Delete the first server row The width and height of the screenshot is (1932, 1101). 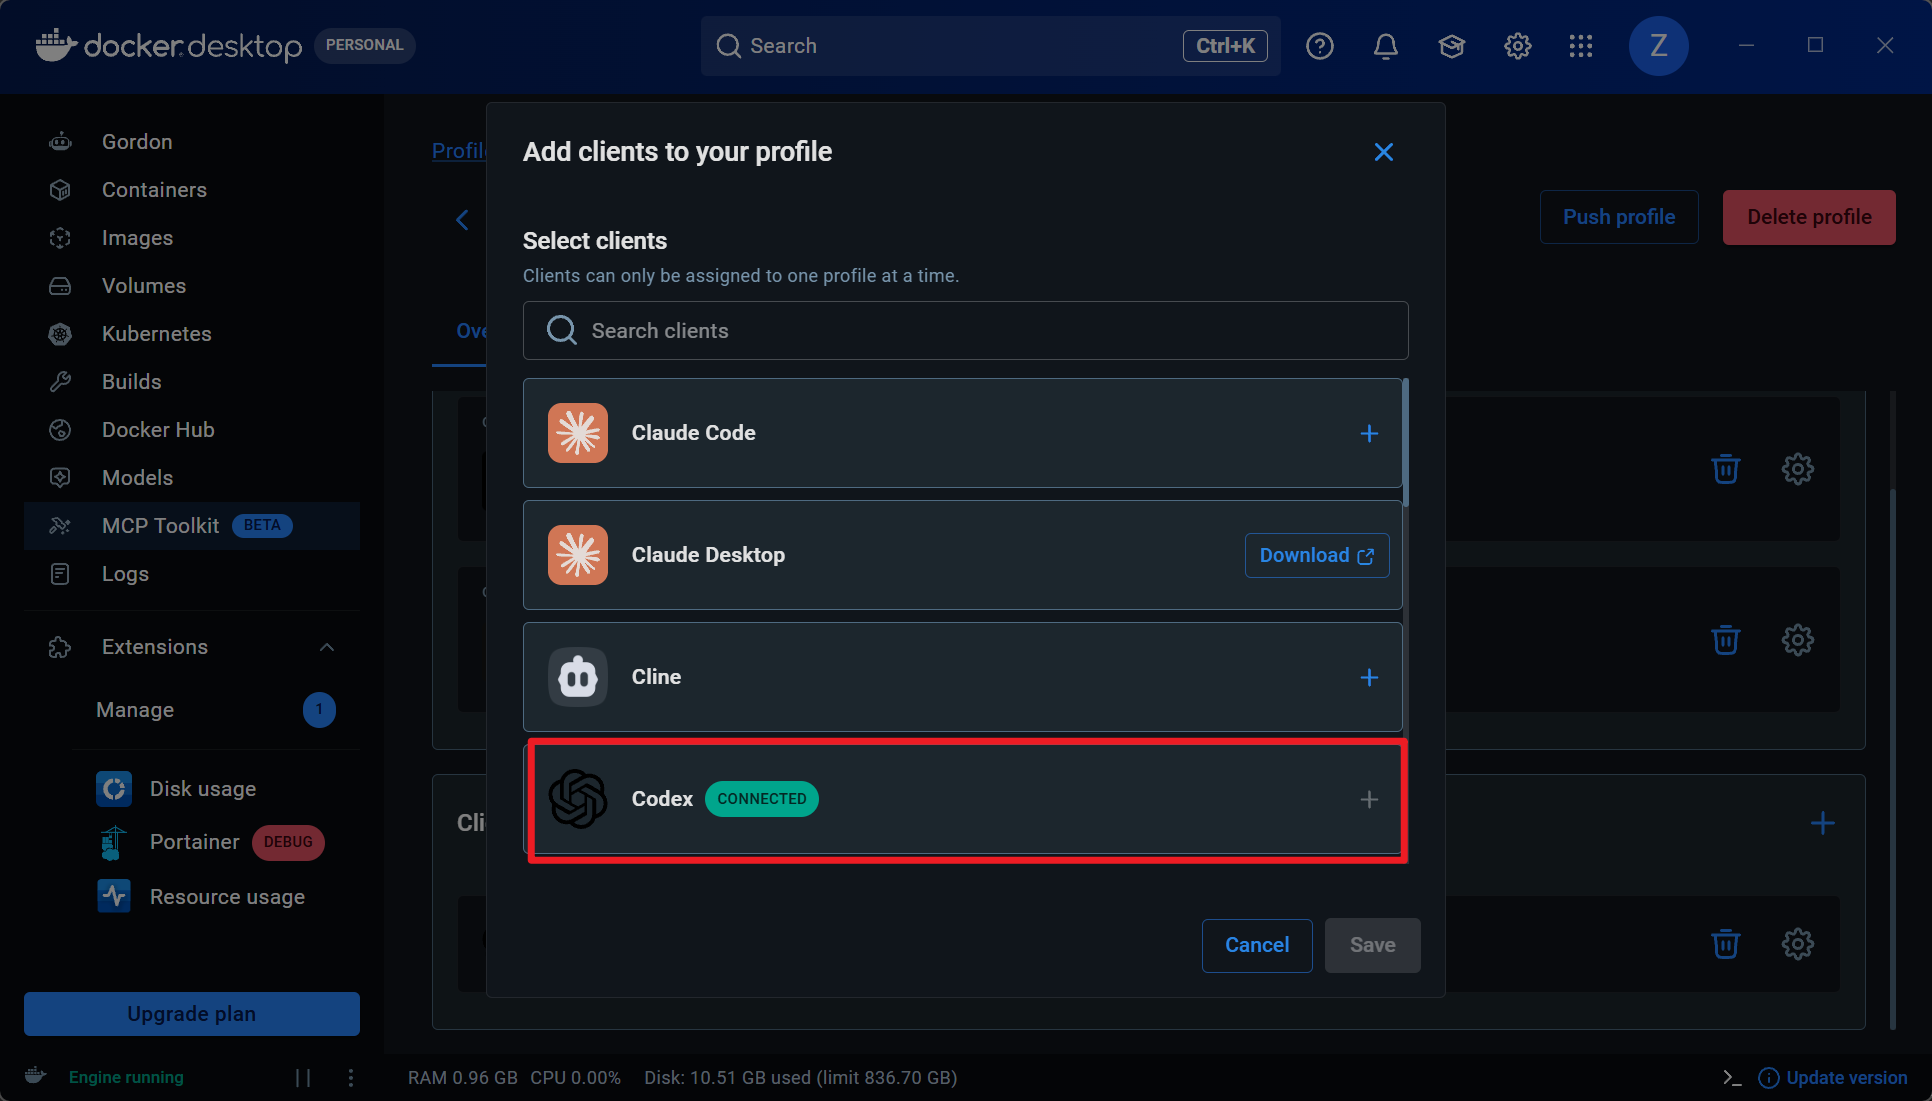click(1726, 469)
